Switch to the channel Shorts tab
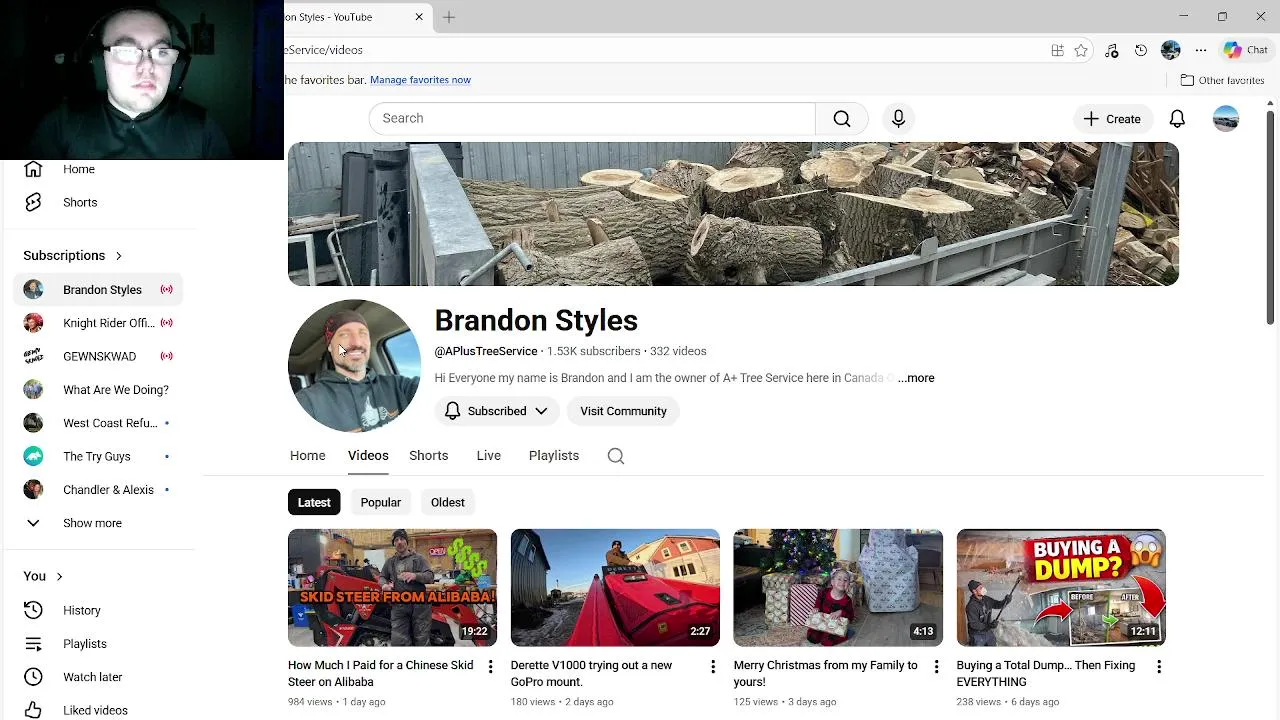The image size is (1280, 720). tap(428, 456)
